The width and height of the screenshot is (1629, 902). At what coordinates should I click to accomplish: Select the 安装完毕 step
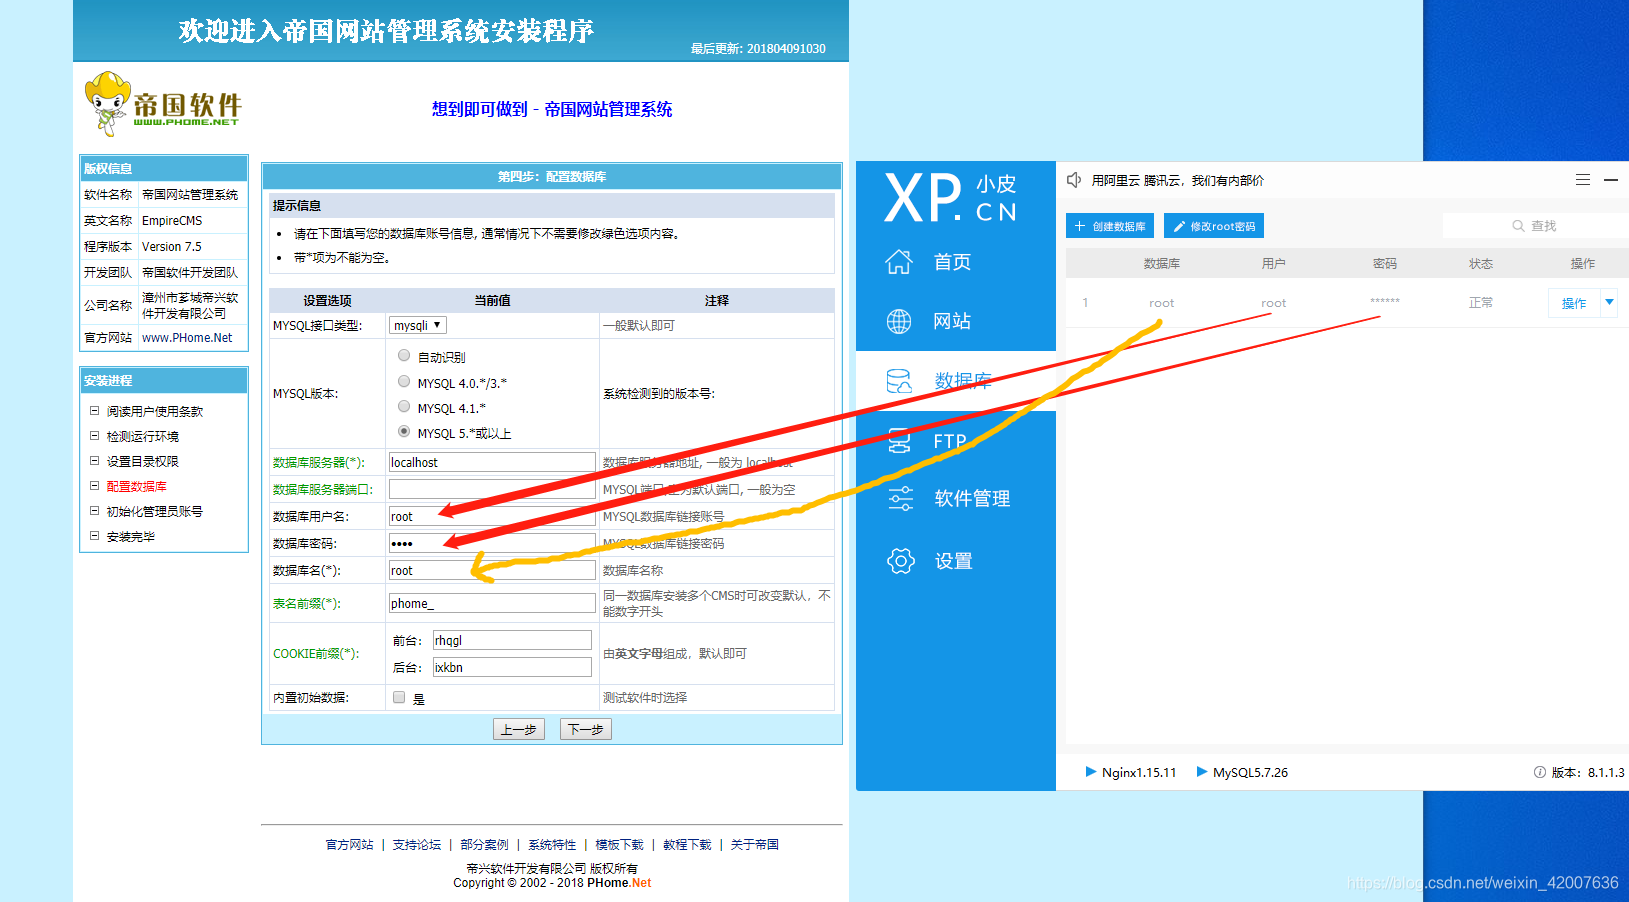[x=131, y=536]
